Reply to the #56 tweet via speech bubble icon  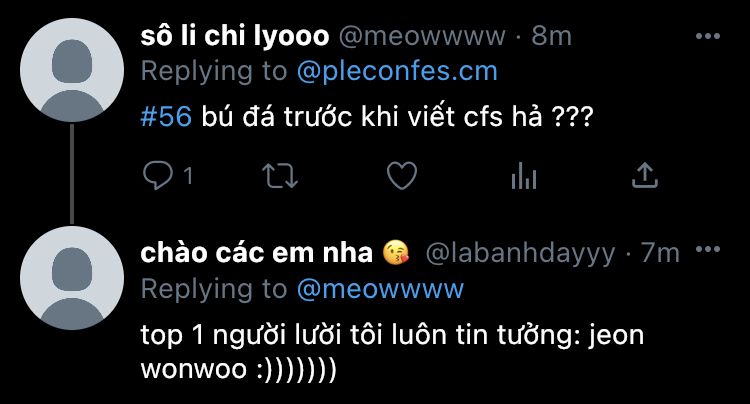point(158,175)
